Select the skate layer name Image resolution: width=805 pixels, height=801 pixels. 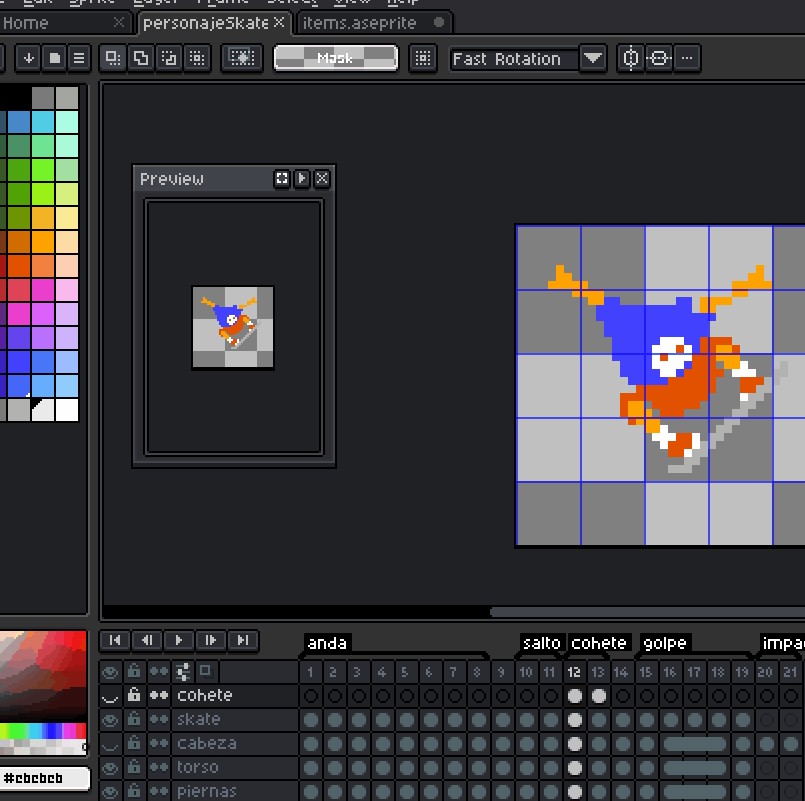click(199, 719)
